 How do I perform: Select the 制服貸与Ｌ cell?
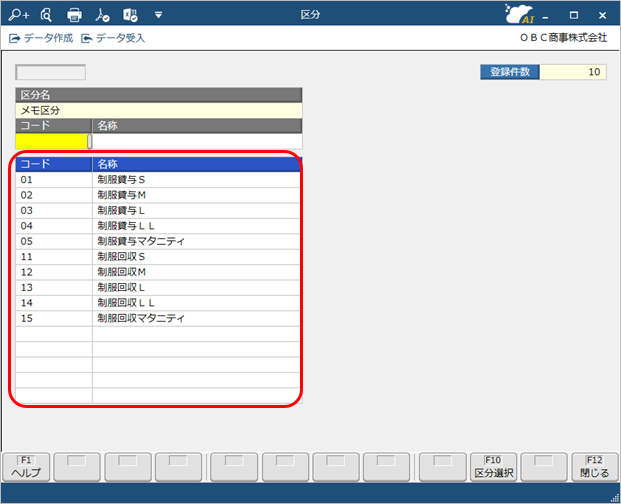pos(196,211)
